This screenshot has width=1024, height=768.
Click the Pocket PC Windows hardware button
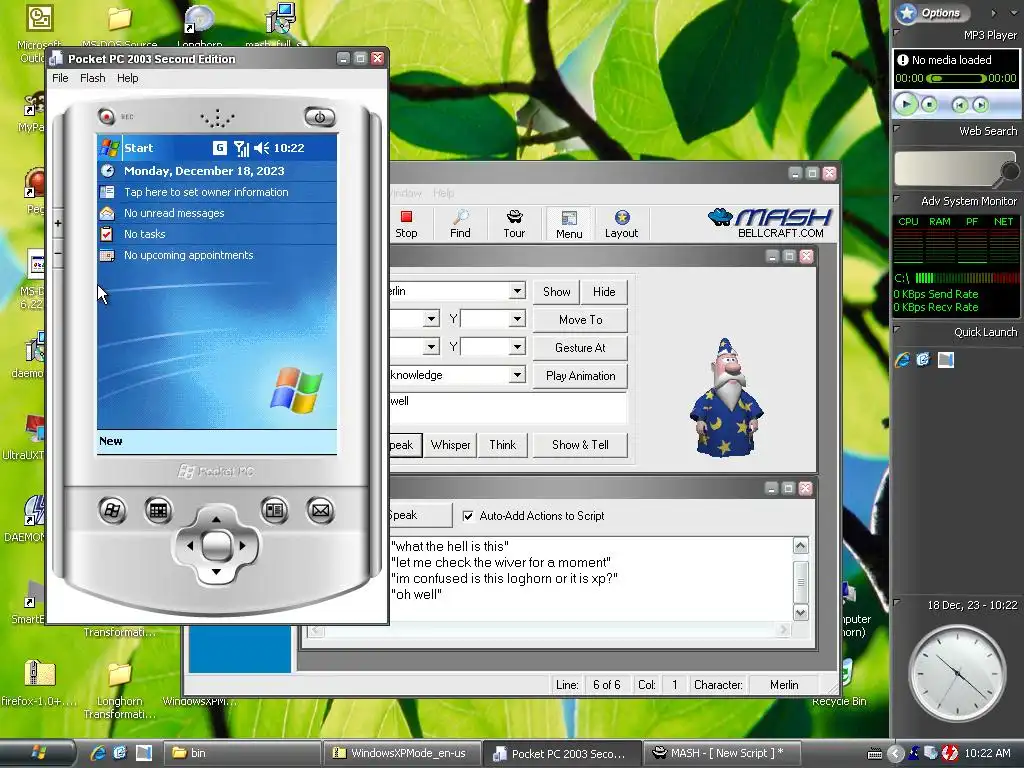[x=112, y=510]
